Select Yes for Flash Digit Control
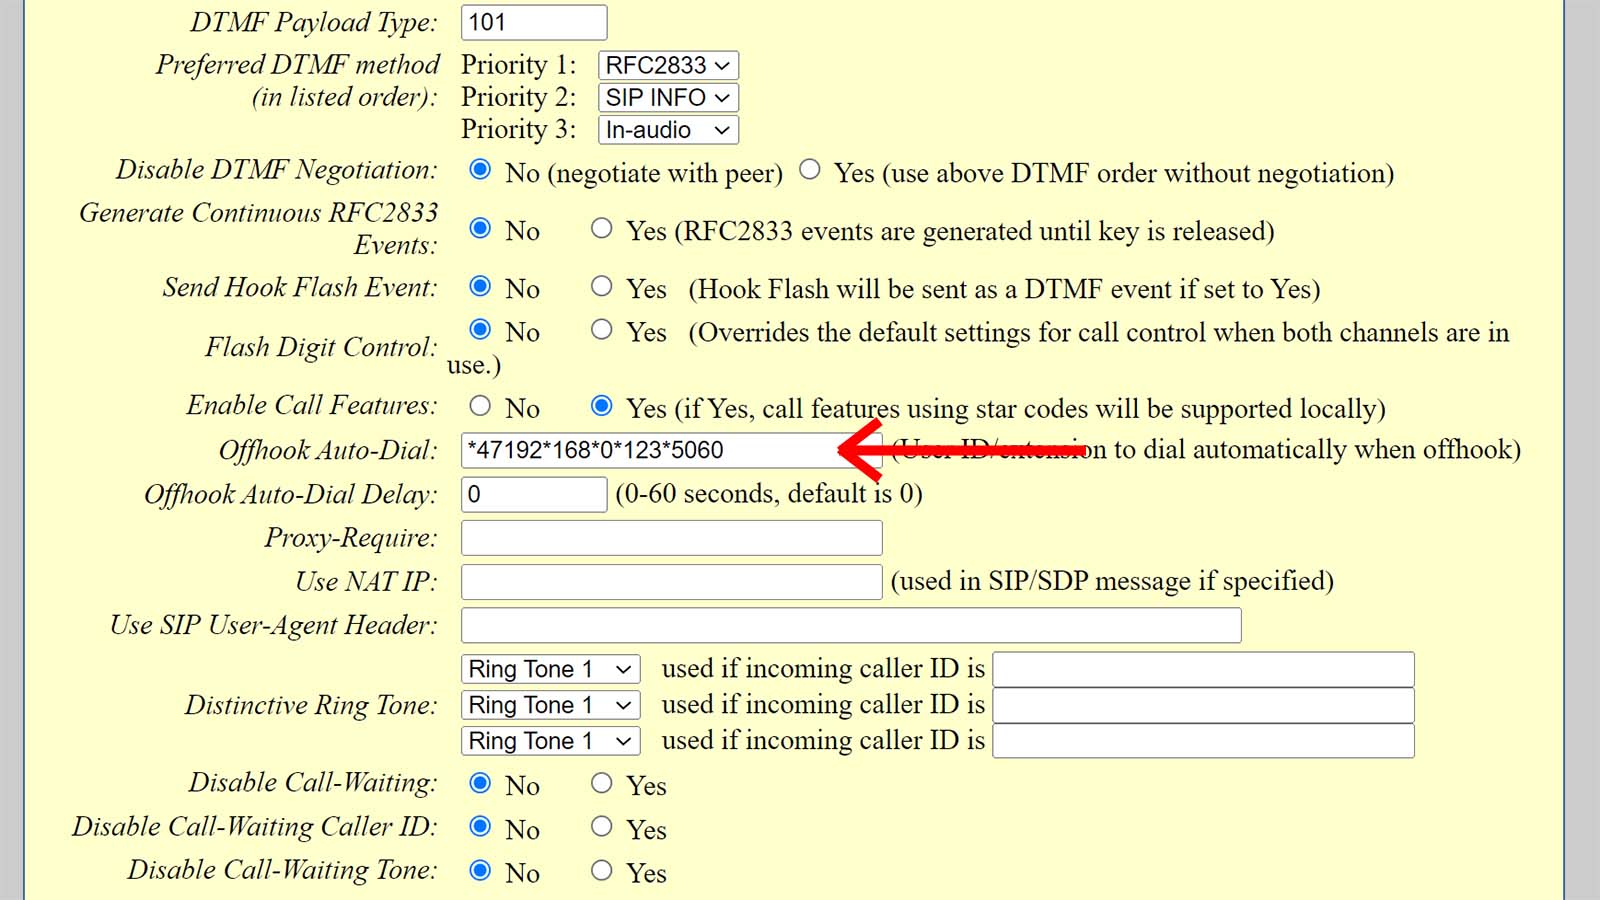The image size is (1600, 900). coord(601,330)
